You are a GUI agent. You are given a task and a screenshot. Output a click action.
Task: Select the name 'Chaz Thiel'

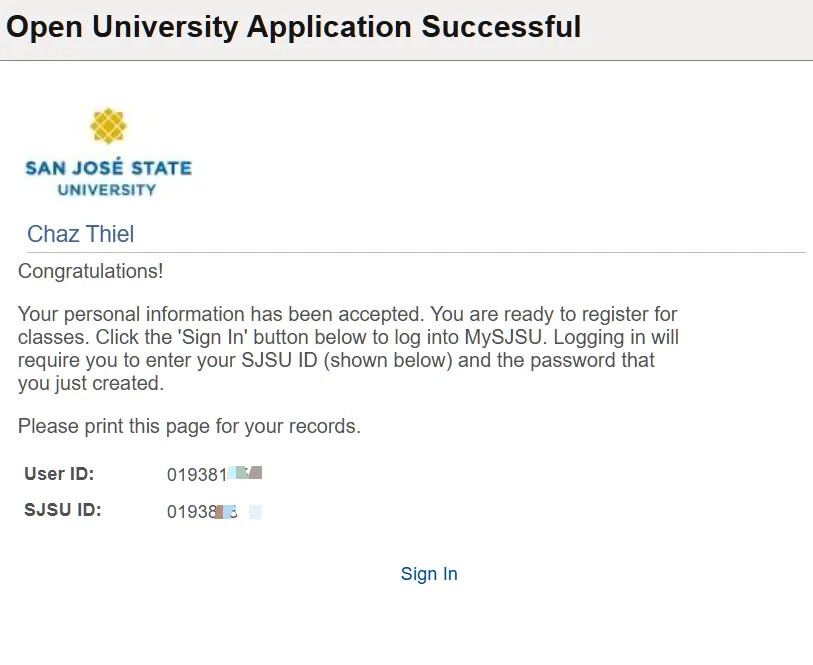click(x=80, y=234)
